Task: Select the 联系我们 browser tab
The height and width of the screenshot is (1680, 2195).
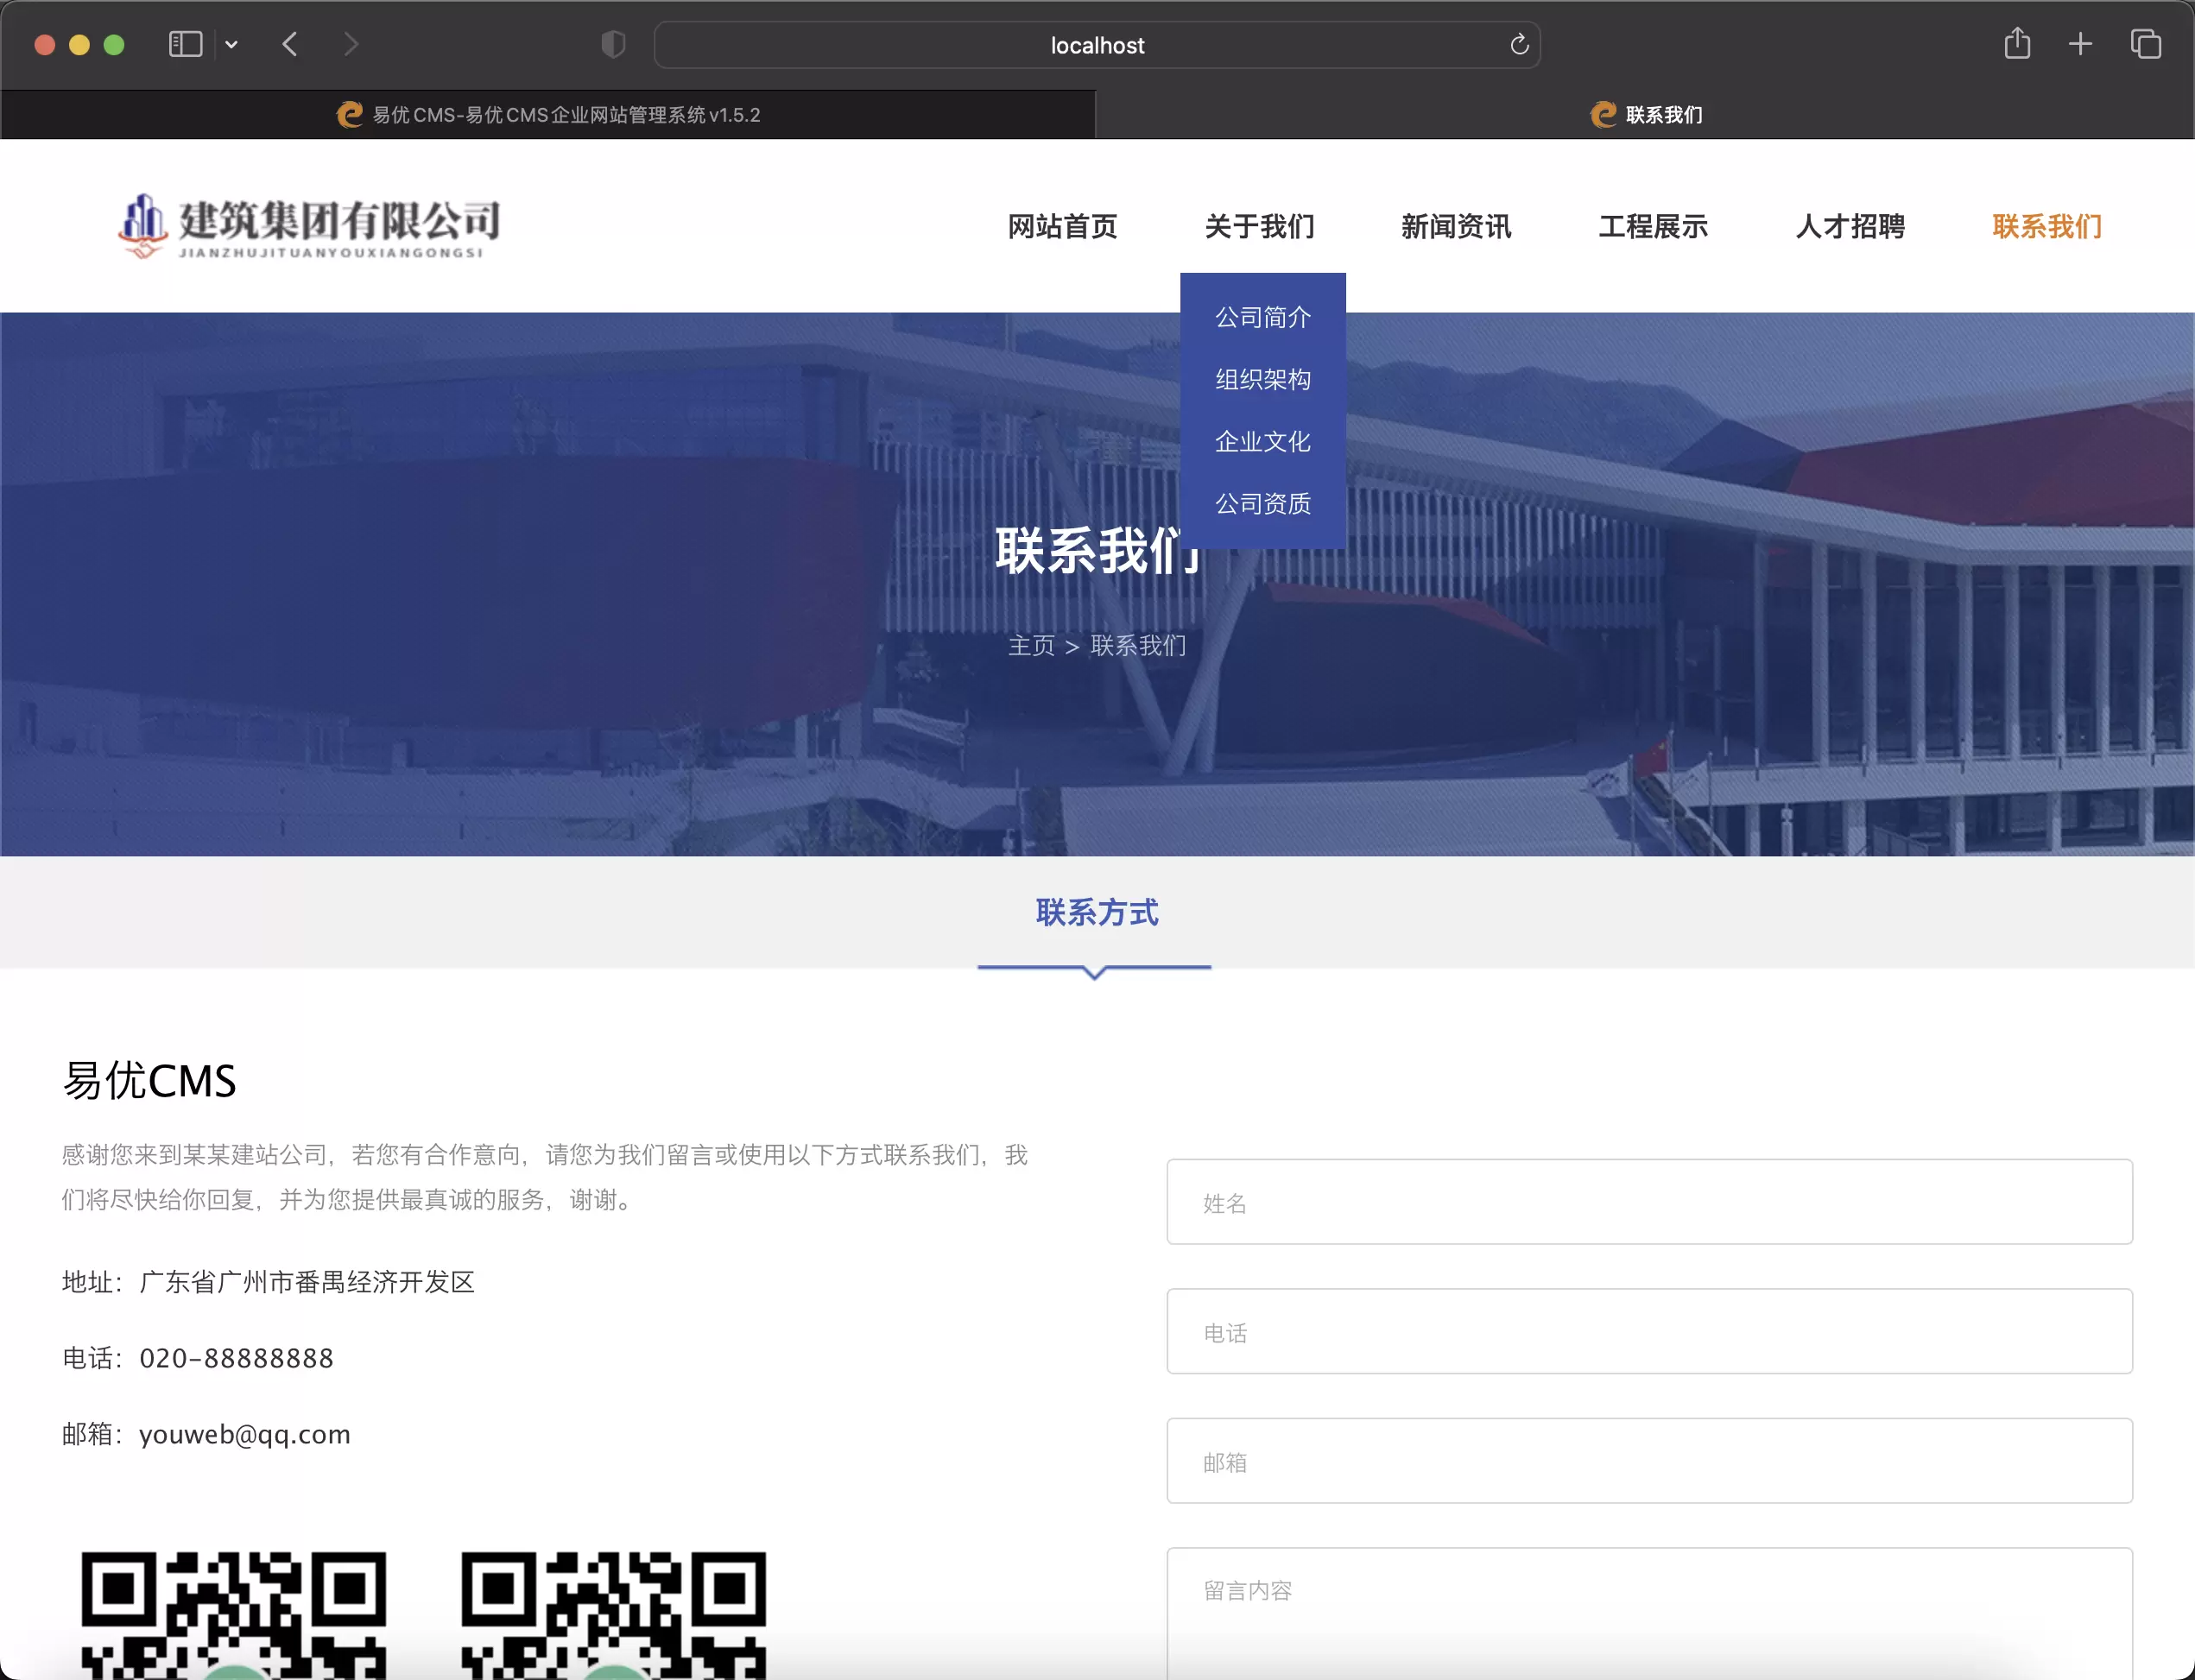Action: pyautogui.click(x=1645, y=115)
